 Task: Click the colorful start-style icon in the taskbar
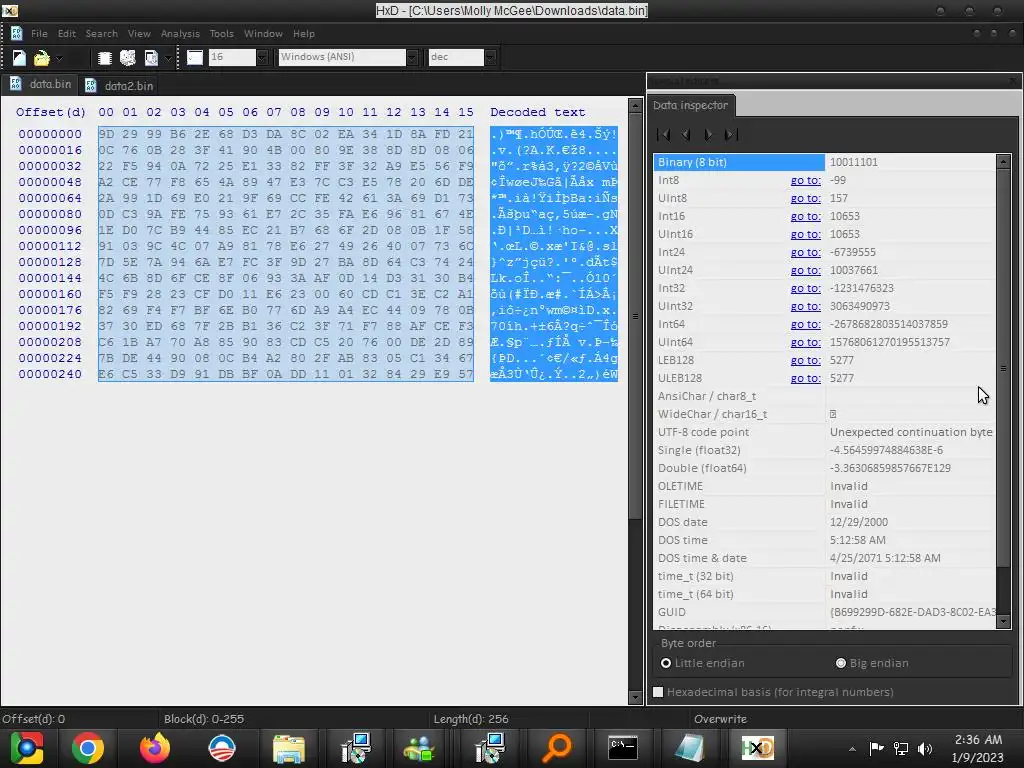coord(27,748)
